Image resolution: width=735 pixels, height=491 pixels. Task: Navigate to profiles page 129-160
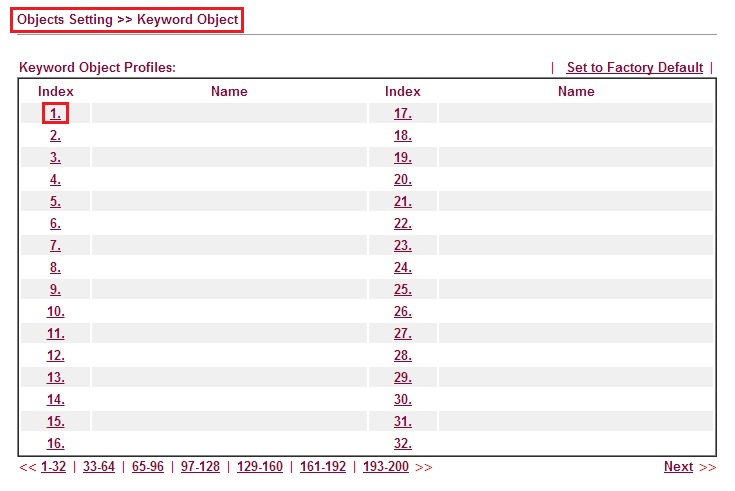pos(260,467)
